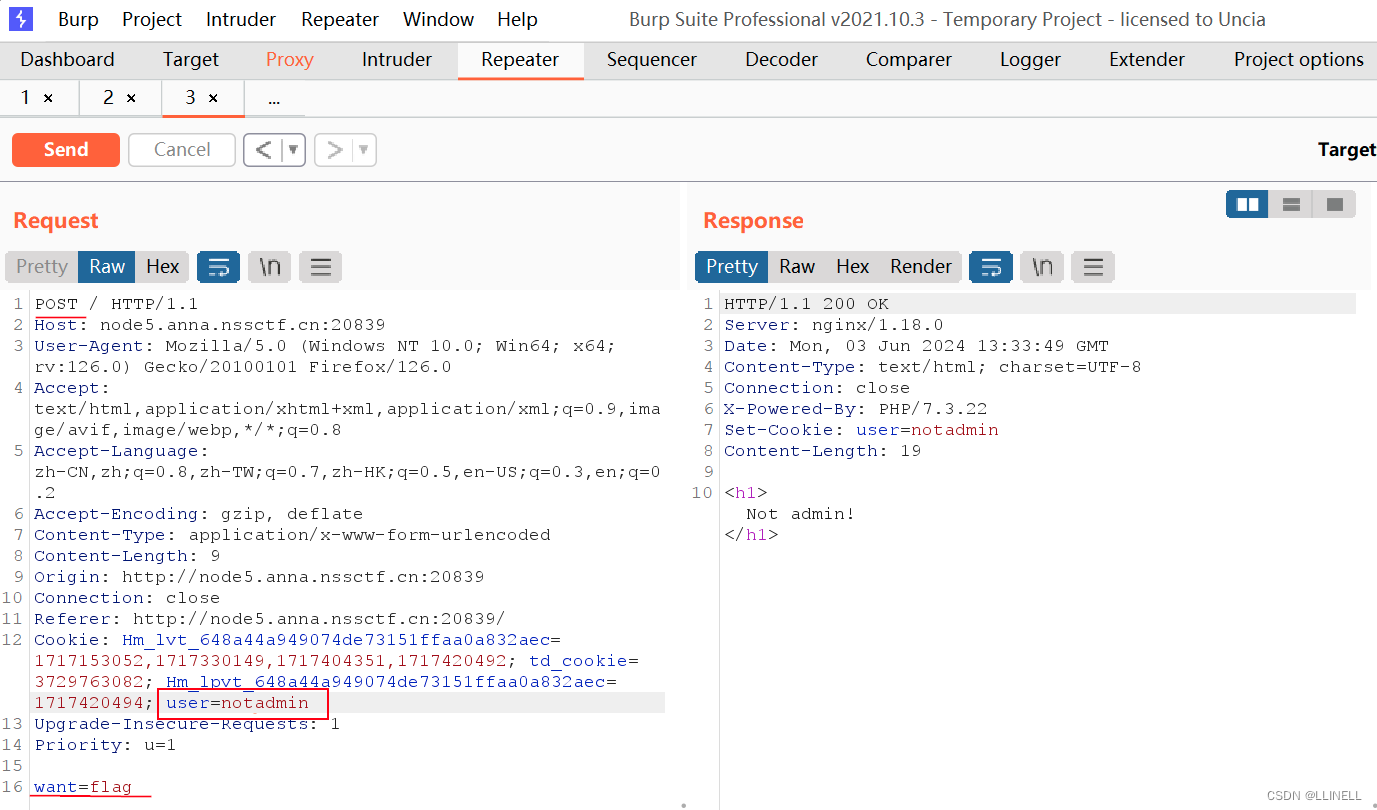Viewport: 1377px width, 810px height.
Task: Switch Response view to Hex
Action: point(853,266)
